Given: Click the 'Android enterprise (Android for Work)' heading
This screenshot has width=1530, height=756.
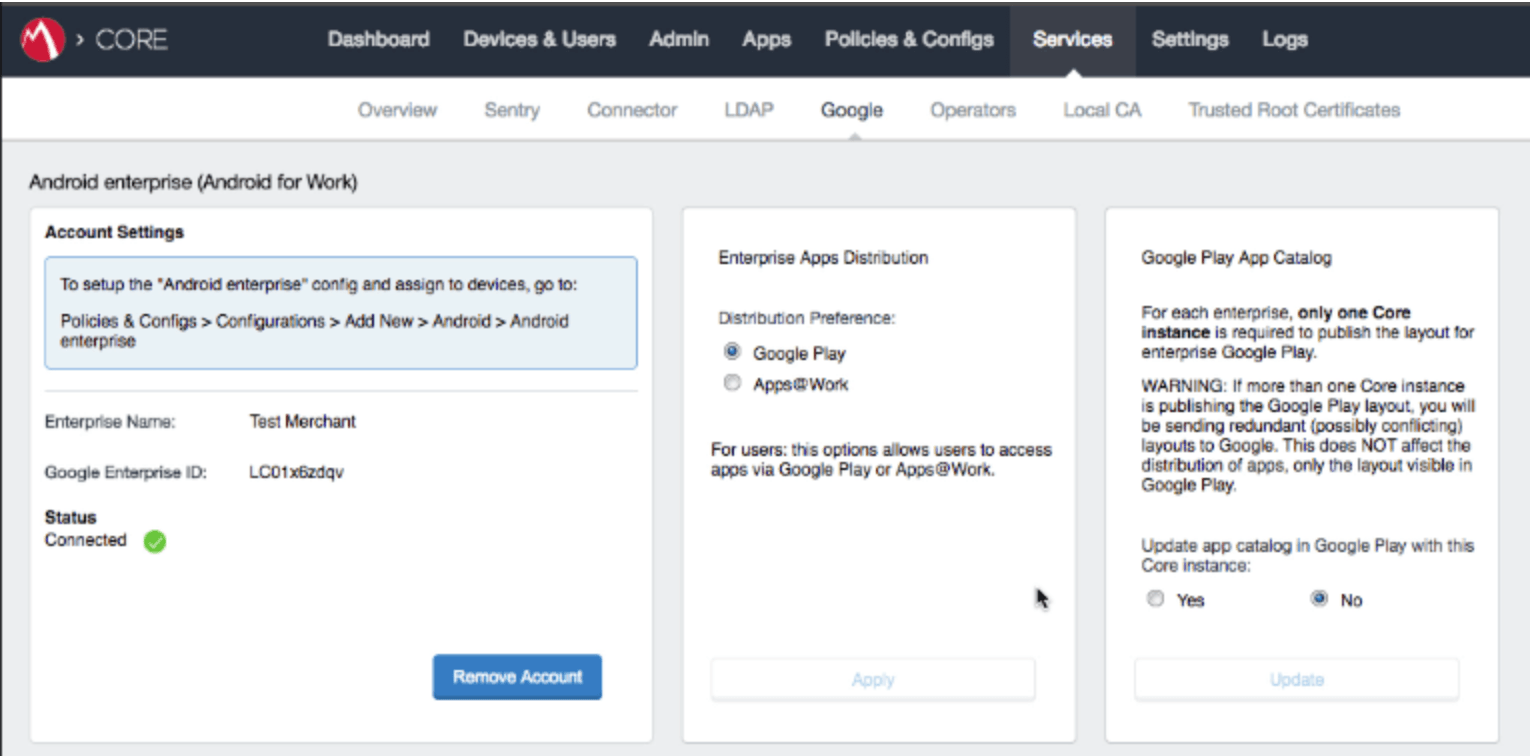Looking at the screenshot, I should (x=193, y=182).
